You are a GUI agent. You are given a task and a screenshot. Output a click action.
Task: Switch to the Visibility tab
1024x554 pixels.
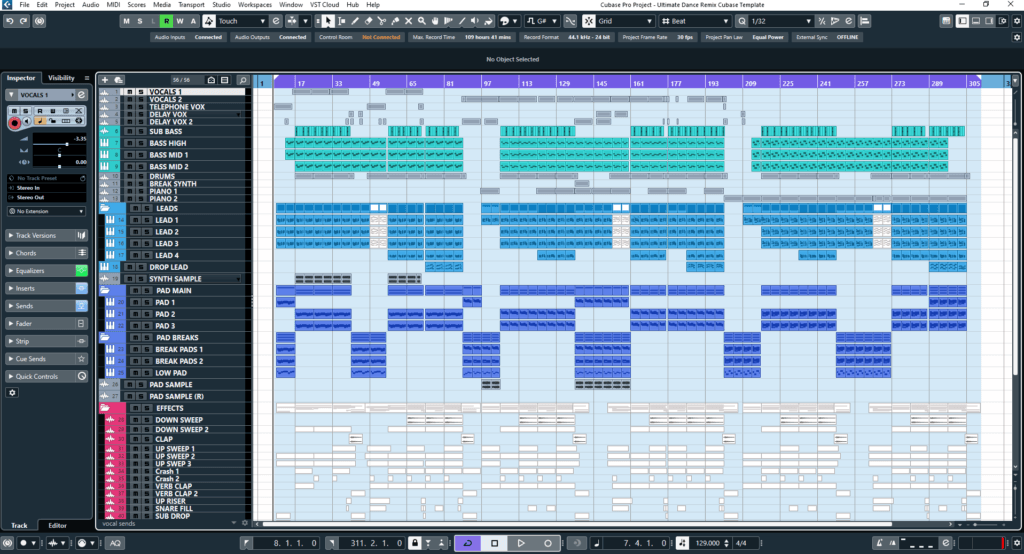click(x=61, y=77)
